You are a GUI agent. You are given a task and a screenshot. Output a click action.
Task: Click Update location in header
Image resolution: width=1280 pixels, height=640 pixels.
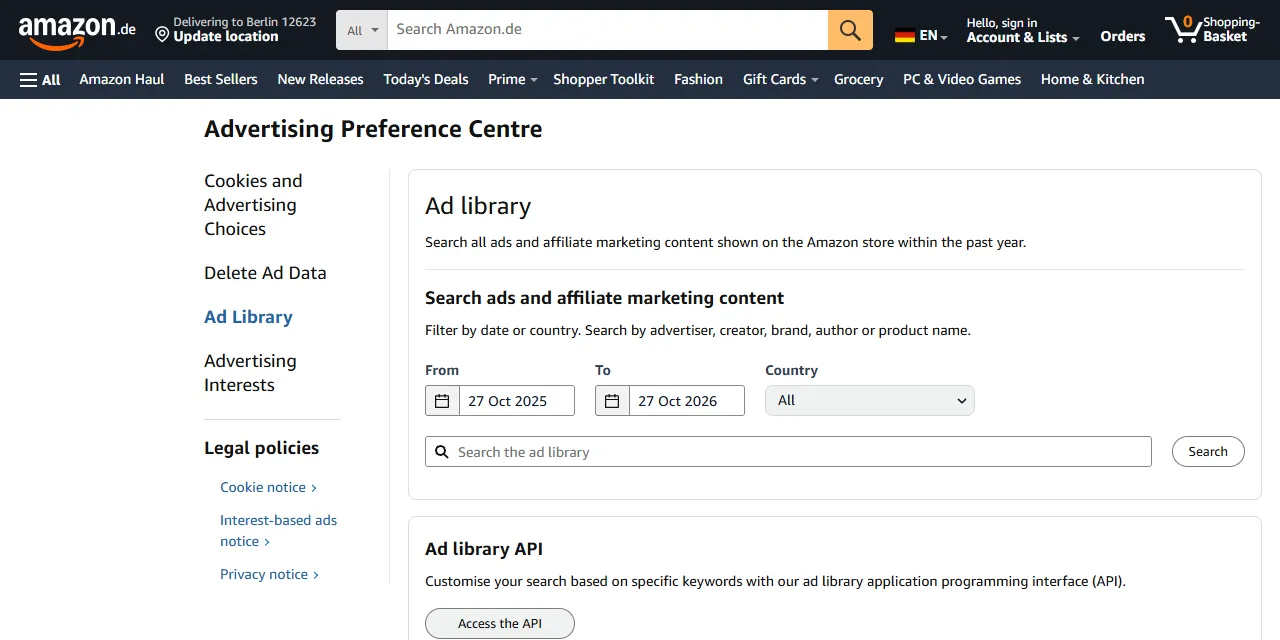pos(226,36)
